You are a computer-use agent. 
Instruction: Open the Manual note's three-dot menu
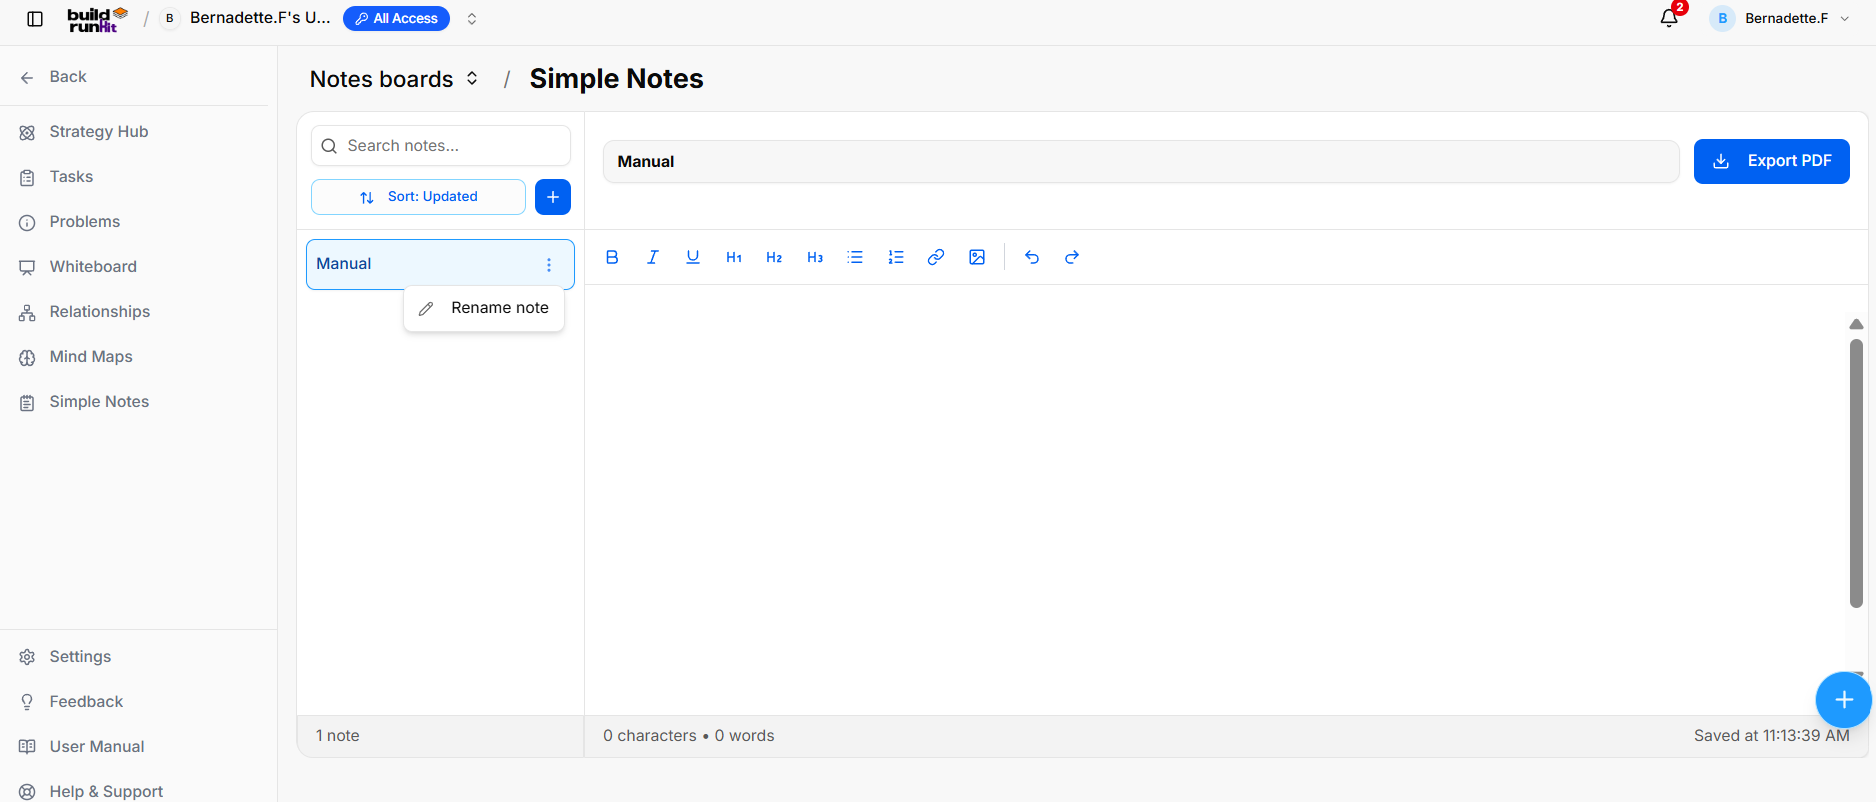(549, 265)
